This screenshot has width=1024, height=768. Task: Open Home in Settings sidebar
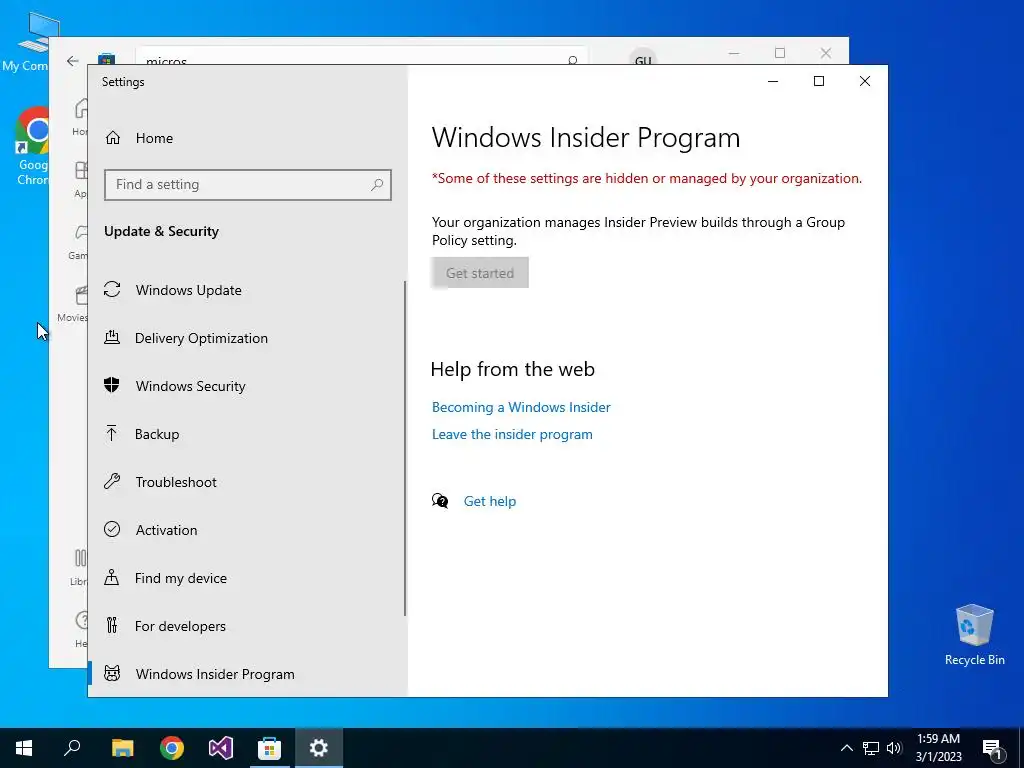point(248,138)
